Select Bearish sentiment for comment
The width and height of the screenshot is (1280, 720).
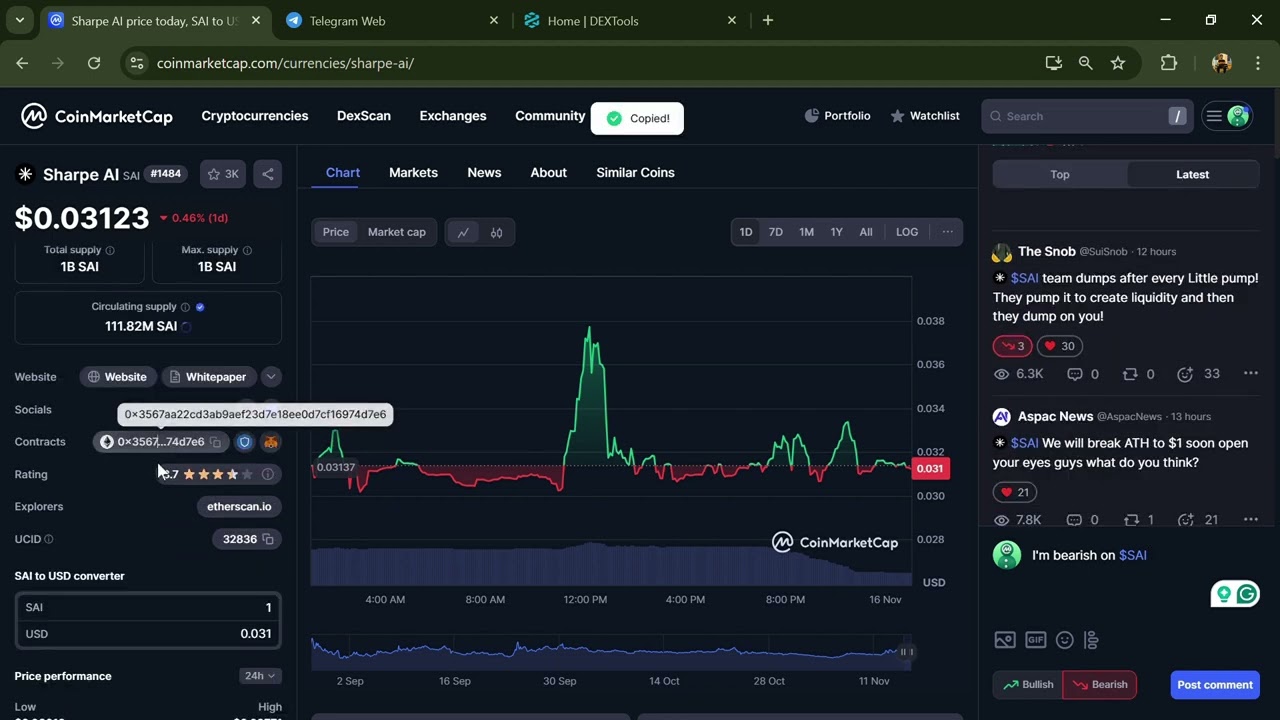click(x=1099, y=685)
